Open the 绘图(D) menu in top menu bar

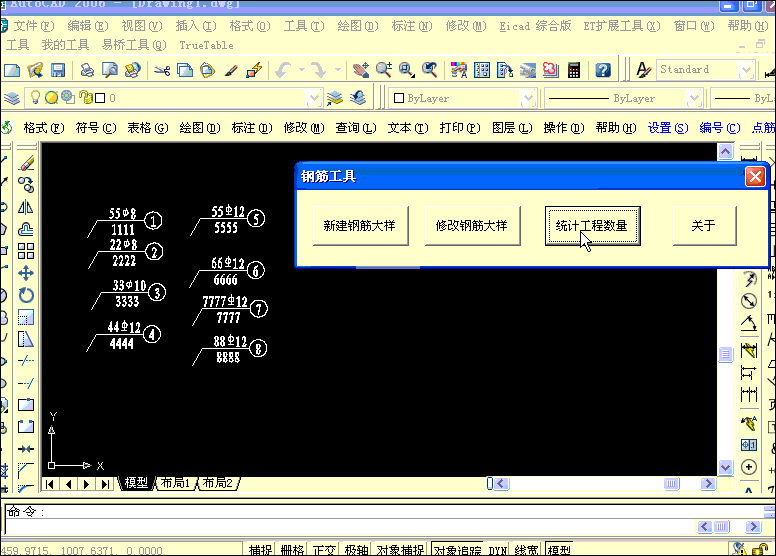357,26
